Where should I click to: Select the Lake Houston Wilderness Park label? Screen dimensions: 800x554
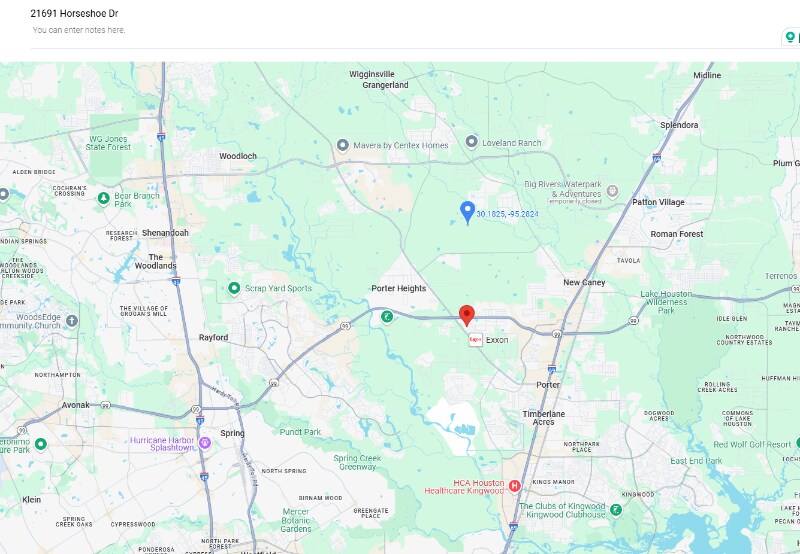pos(666,302)
